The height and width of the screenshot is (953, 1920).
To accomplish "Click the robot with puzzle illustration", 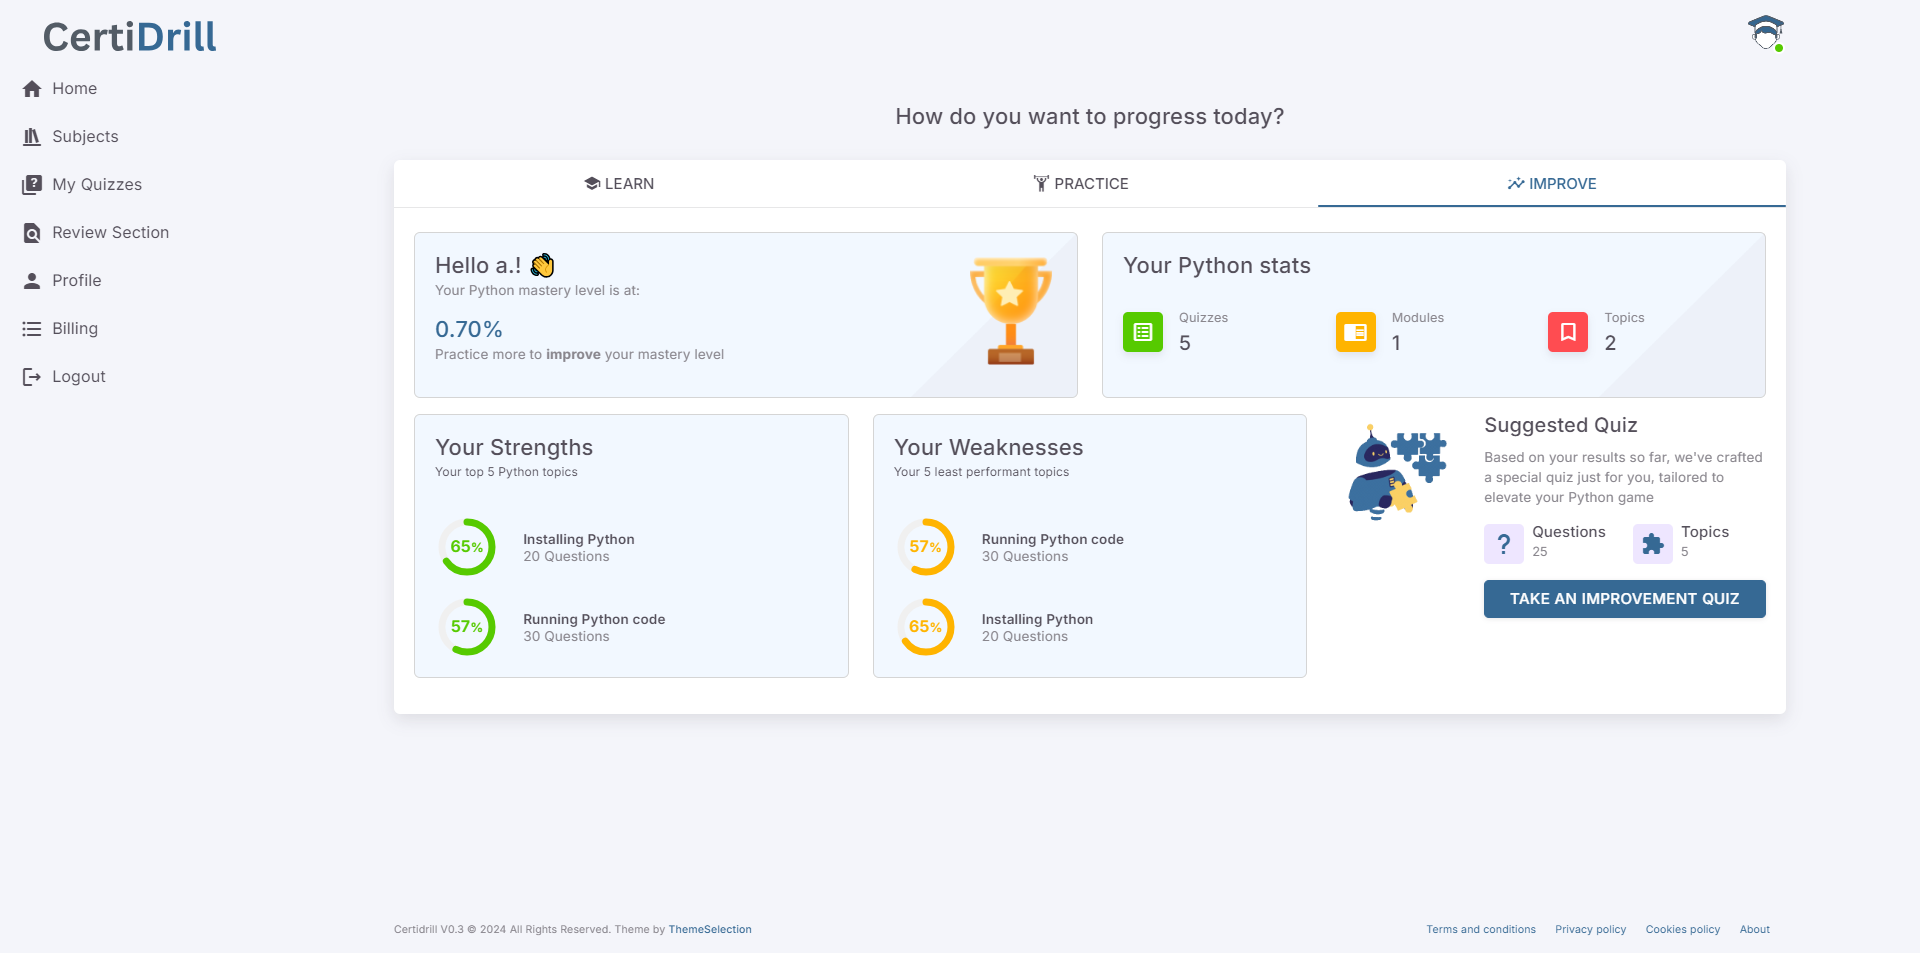I will [1397, 472].
